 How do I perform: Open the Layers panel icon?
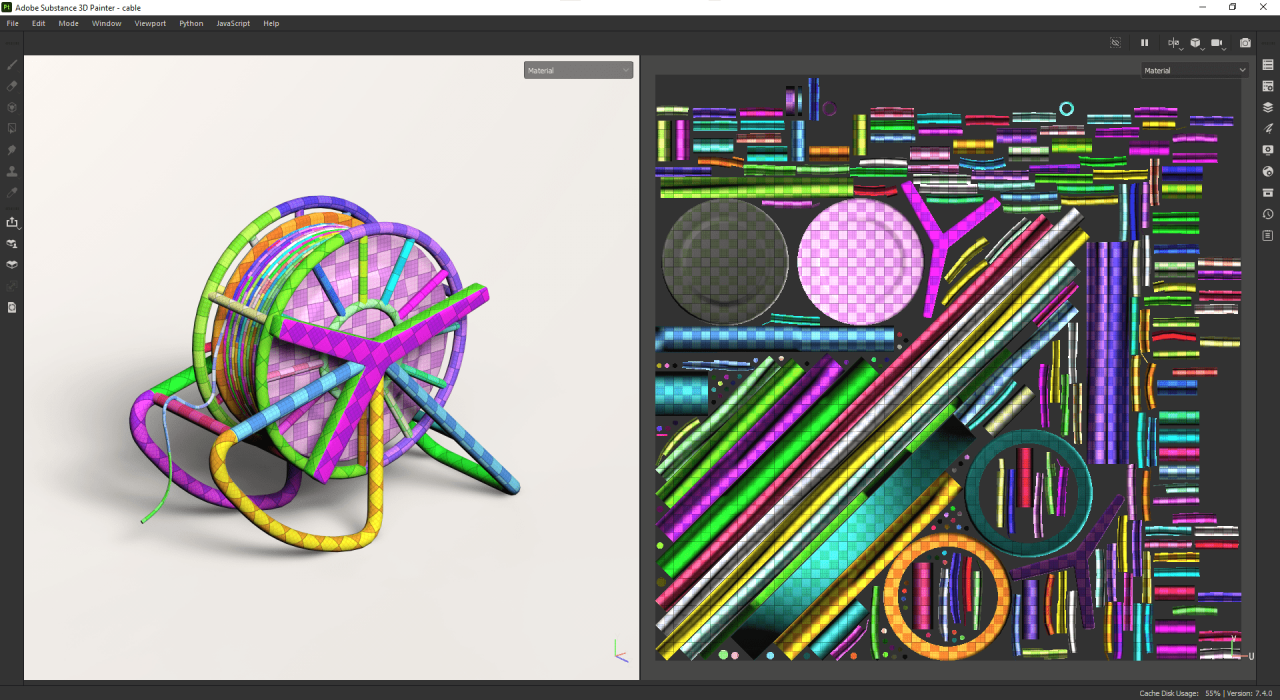(1268, 107)
